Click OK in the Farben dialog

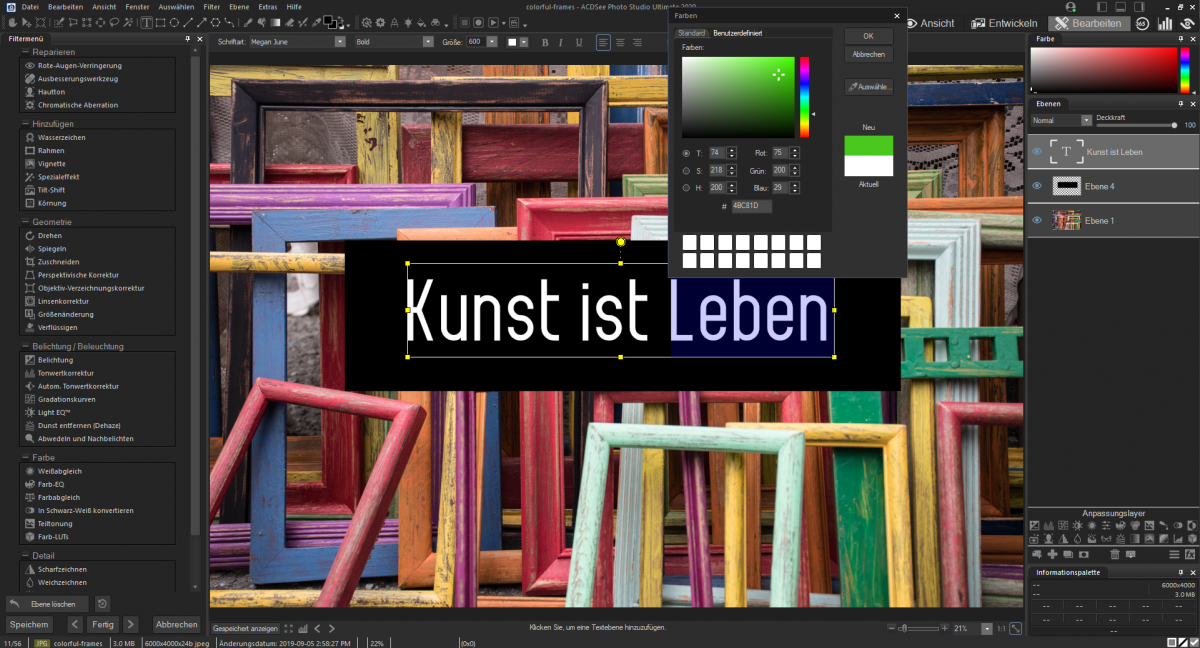(x=868, y=36)
